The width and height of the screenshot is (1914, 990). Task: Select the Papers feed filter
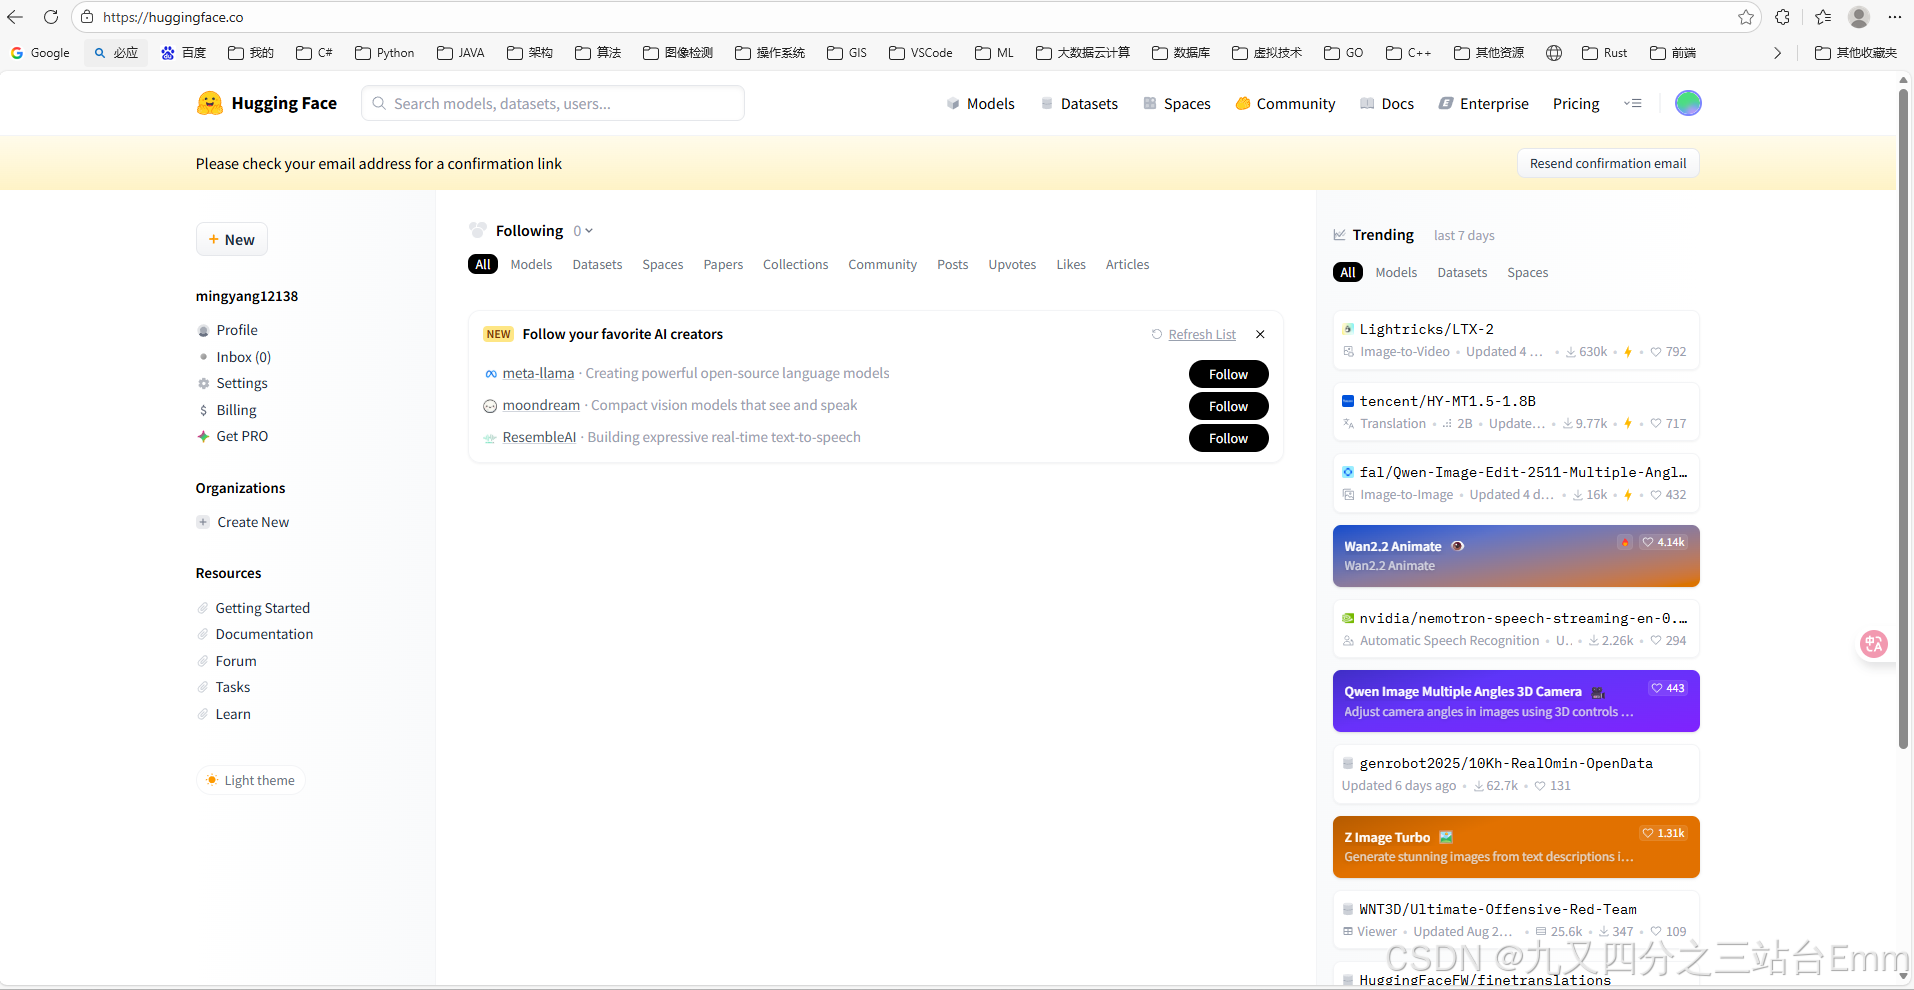723,264
